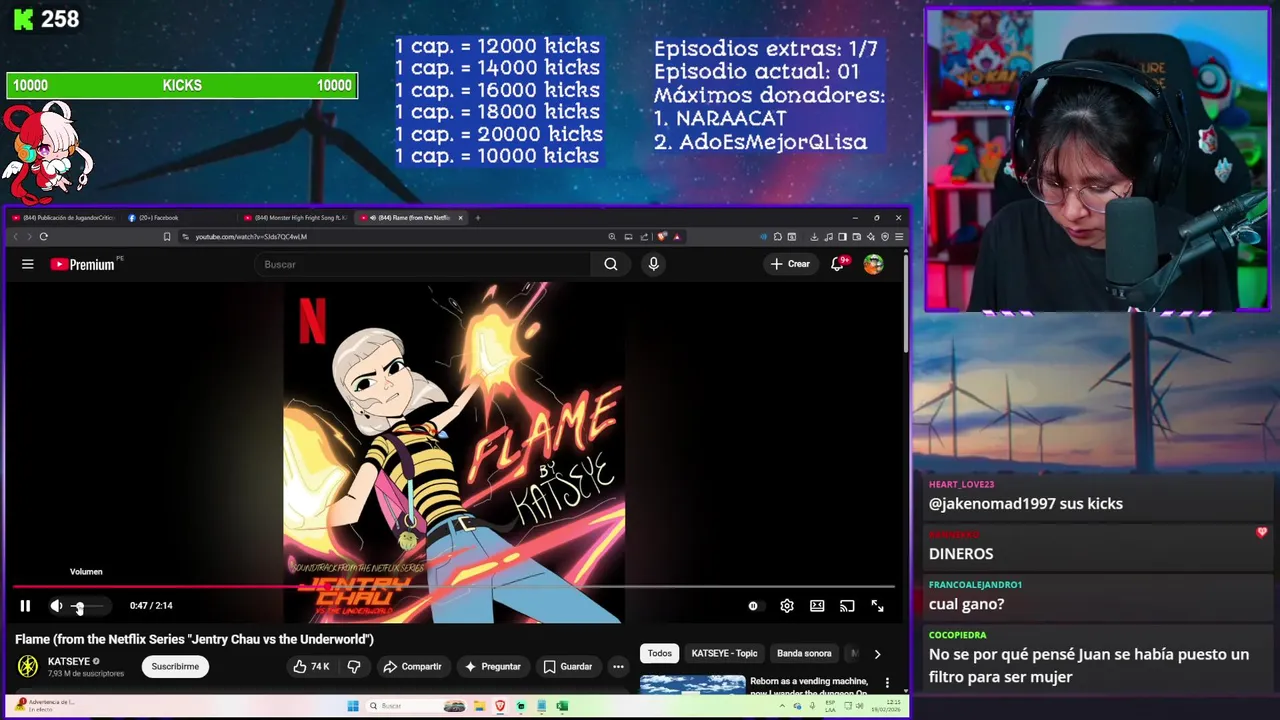
Task: Open the browser downloads icon
Action: pyautogui.click(x=814, y=237)
